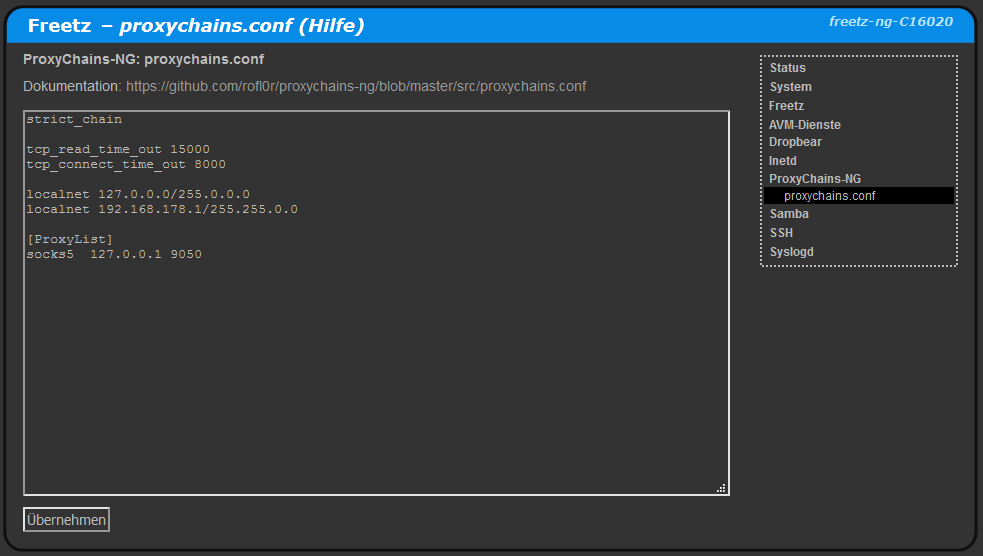Screen dimensions: 983x556
Task: Go to the SSH menu item
Action: tap(781, 233)
